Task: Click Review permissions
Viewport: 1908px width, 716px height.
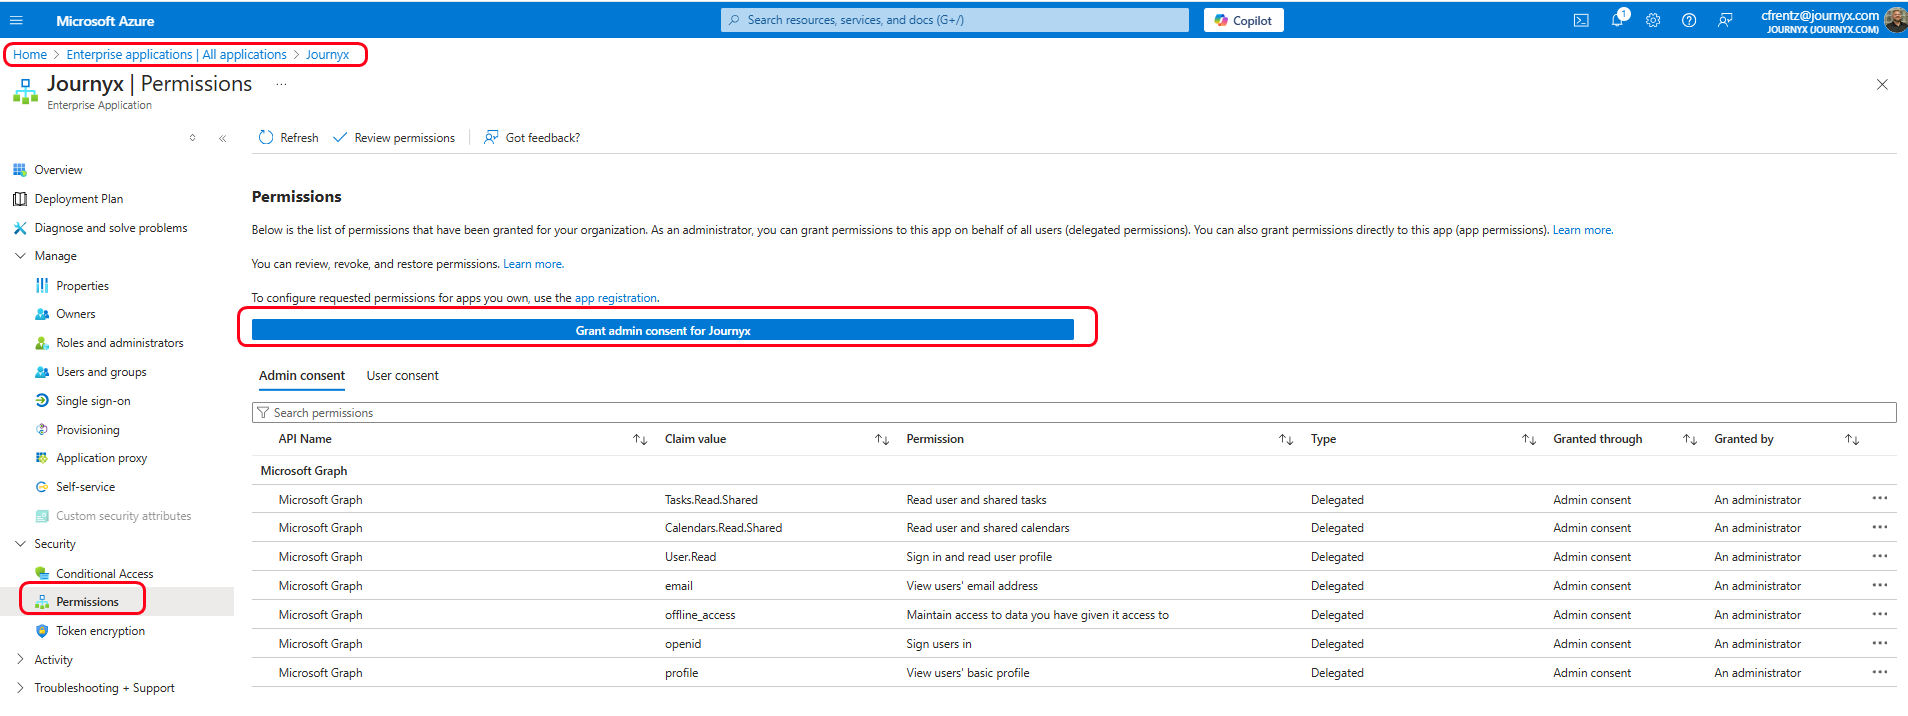Action: pyautogui.click(x=393, y=138)
